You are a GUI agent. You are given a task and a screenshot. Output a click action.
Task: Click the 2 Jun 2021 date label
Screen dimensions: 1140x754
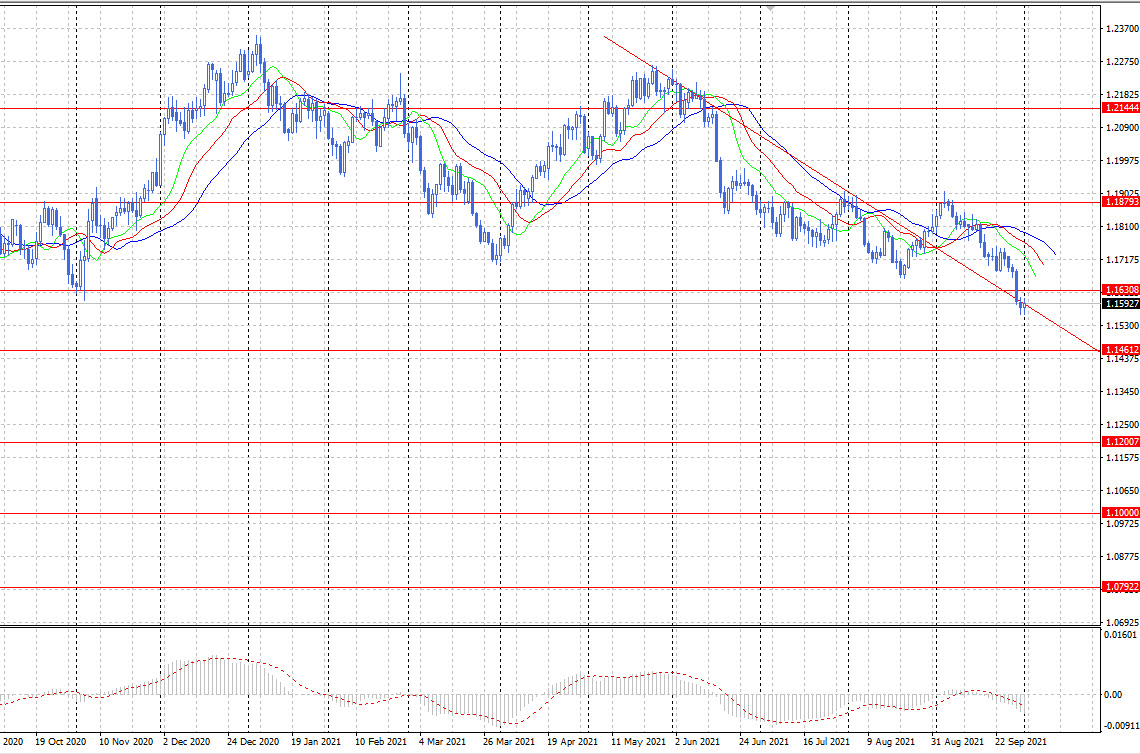[x=697, y=742]
